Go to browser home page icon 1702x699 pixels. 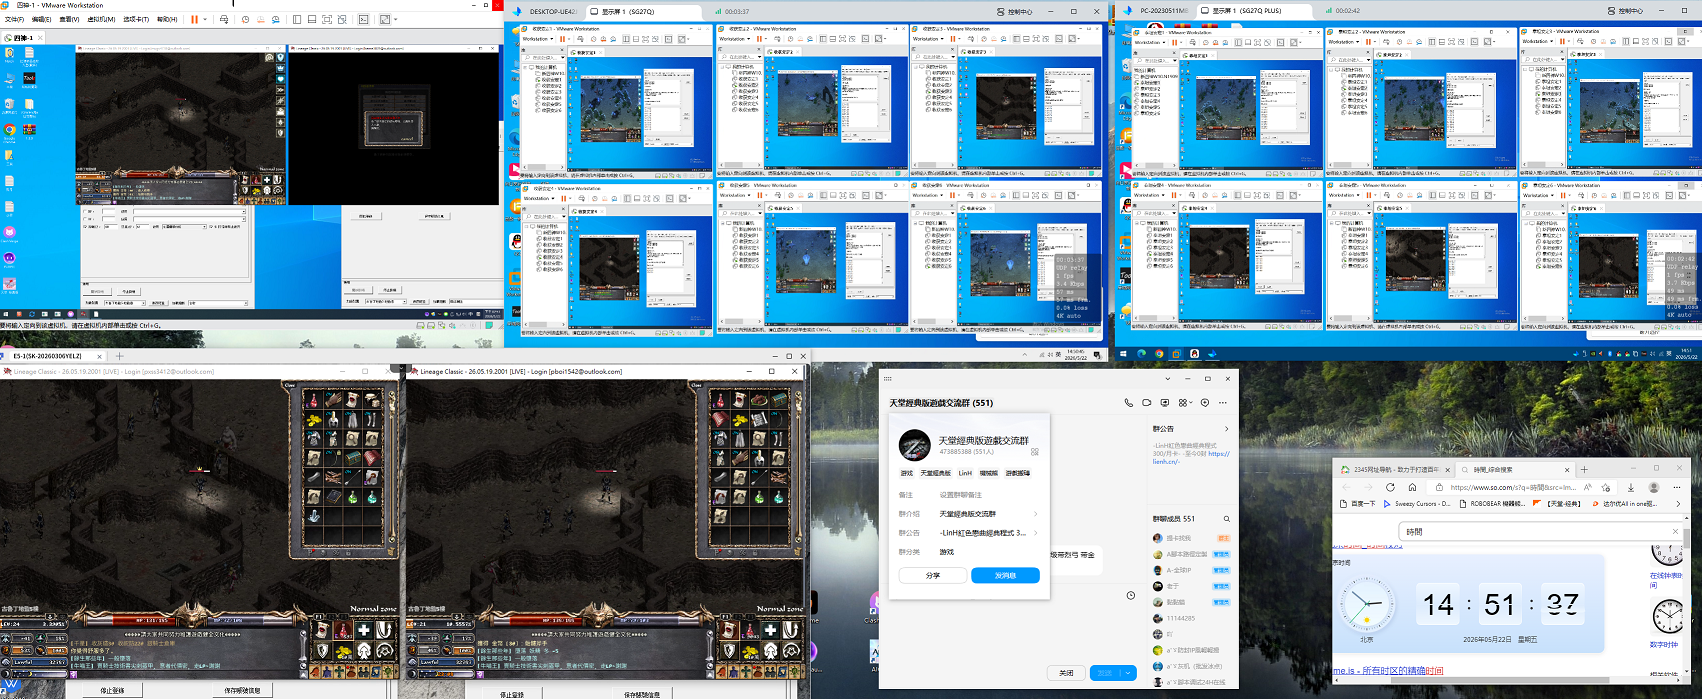(x=1412, y=487)
